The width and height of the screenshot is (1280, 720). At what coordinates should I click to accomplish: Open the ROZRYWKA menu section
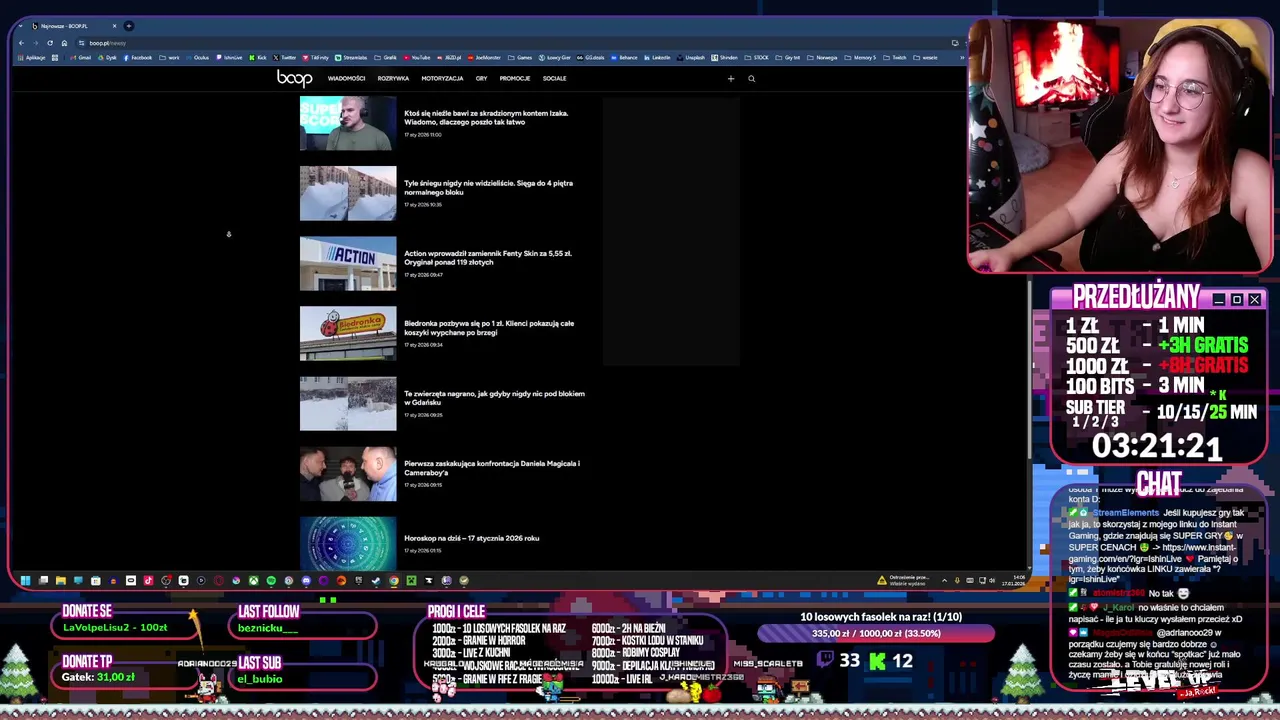[x=393, y=78]
